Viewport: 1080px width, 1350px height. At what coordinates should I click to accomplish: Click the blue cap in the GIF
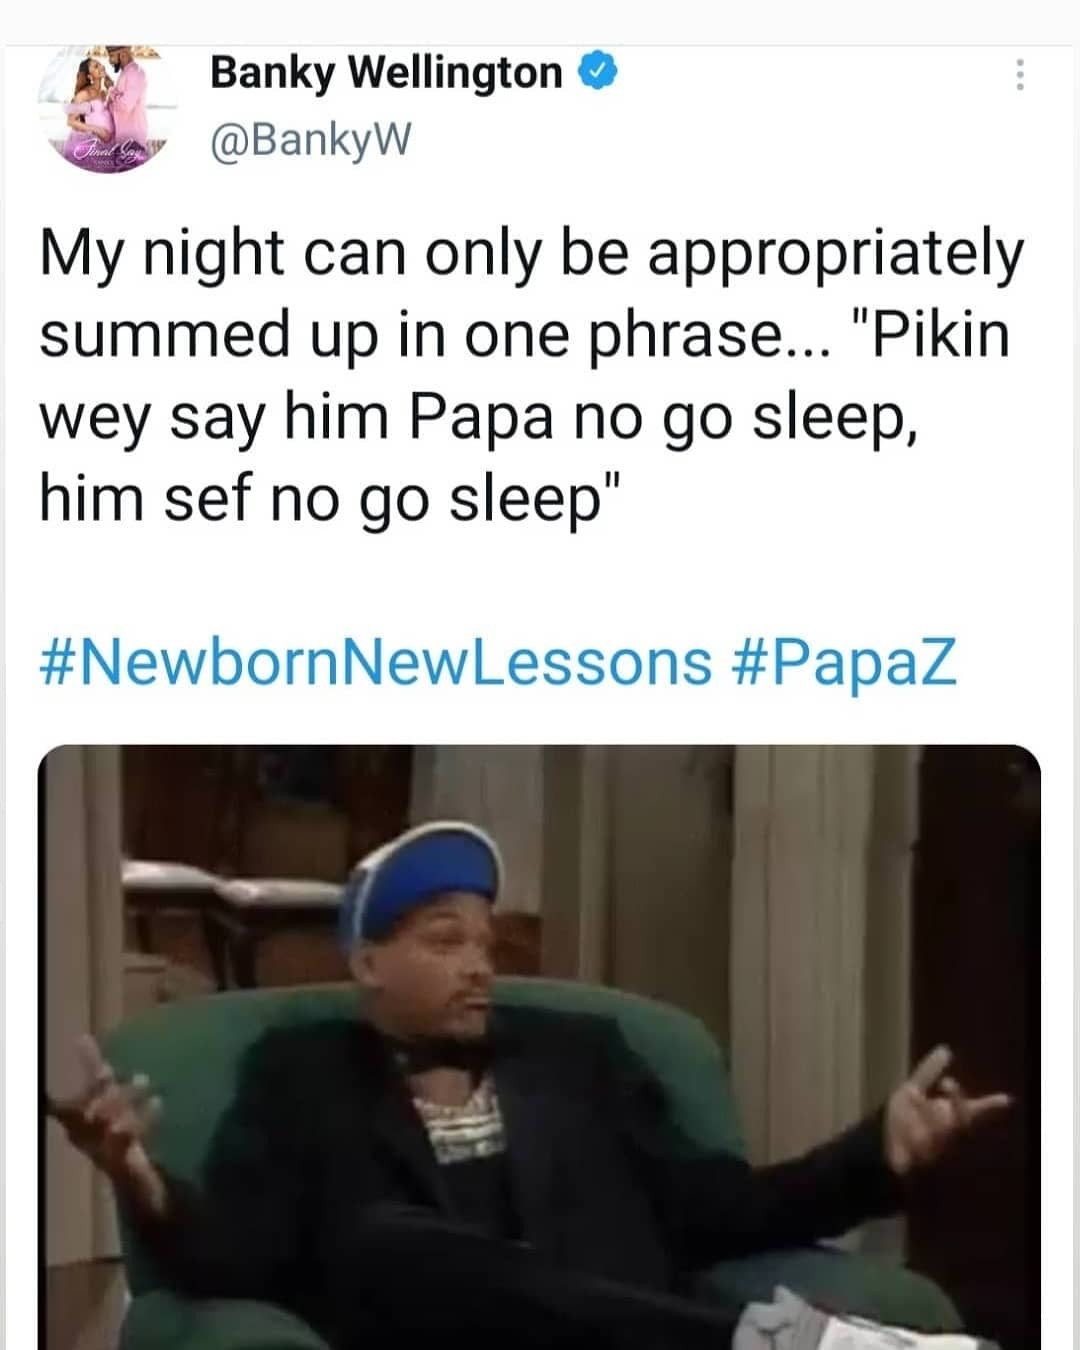pyautogui.click(x=418, y=882)
